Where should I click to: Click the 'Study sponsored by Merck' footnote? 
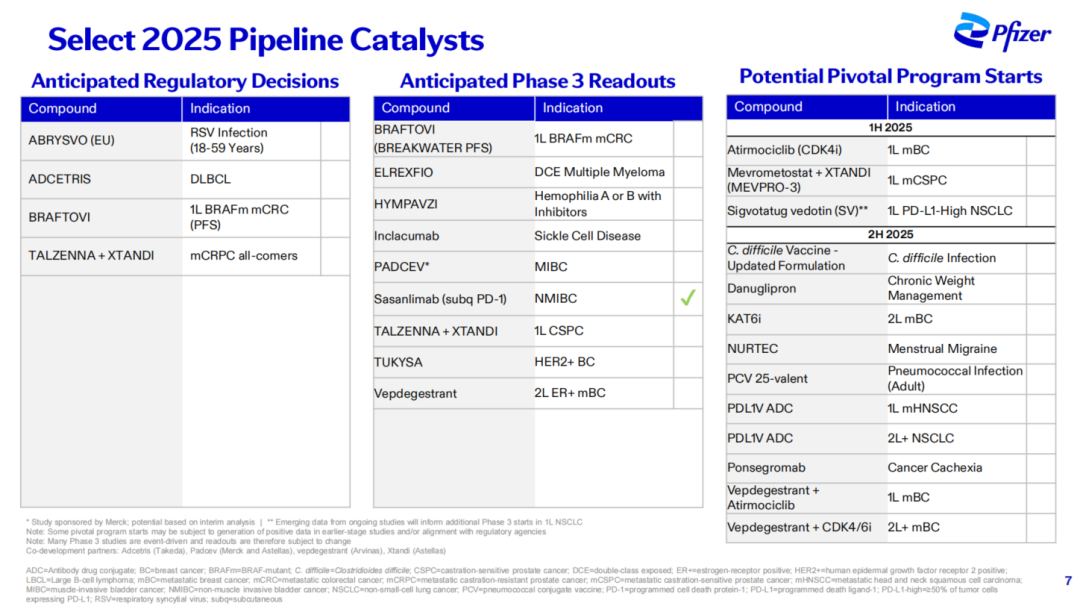[x=140, y=522]
